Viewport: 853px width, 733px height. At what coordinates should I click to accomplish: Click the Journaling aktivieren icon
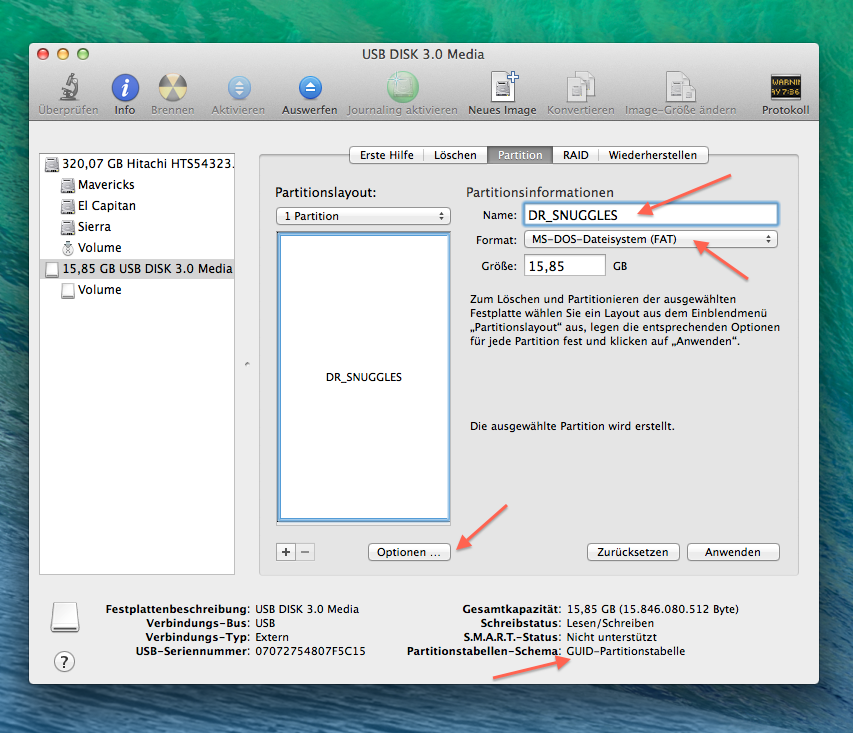coord(403,87)
